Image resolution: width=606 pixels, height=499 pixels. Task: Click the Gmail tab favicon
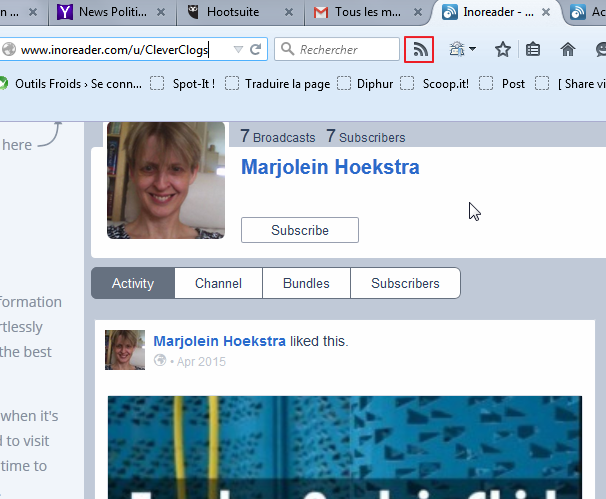coord(321,12)
